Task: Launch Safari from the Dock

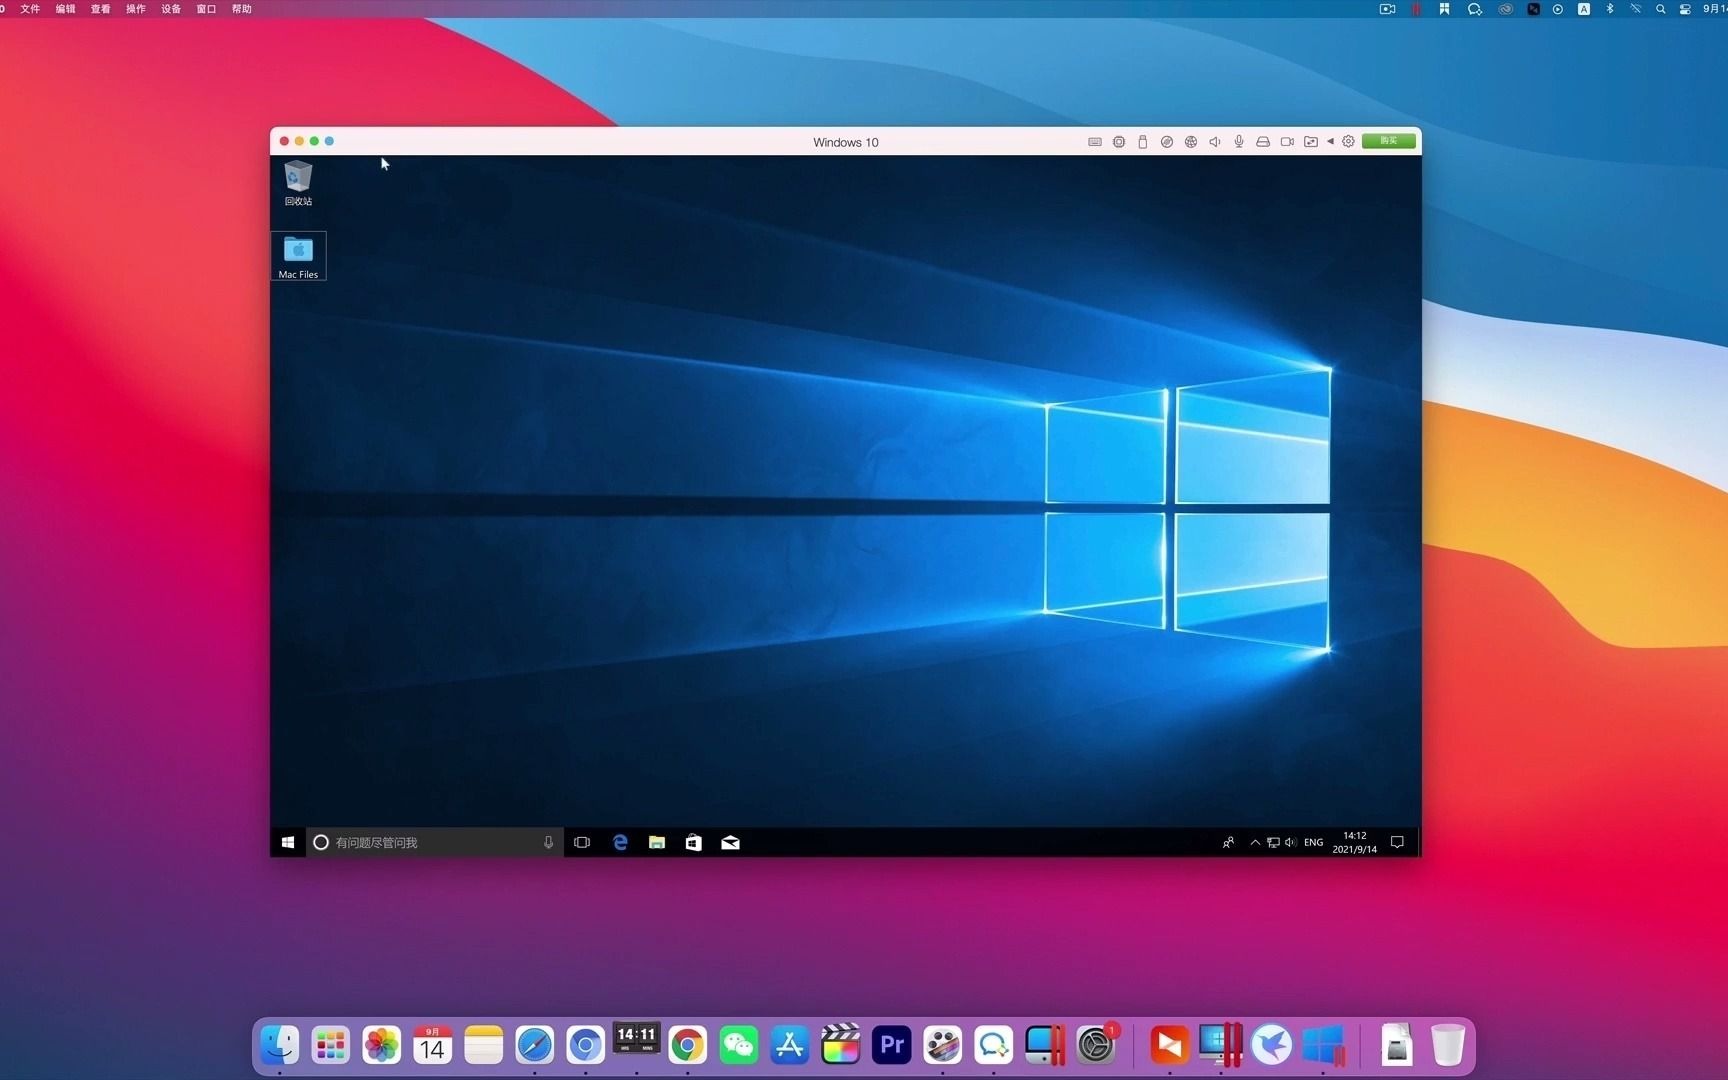Action: click(x=535, y=1045)
